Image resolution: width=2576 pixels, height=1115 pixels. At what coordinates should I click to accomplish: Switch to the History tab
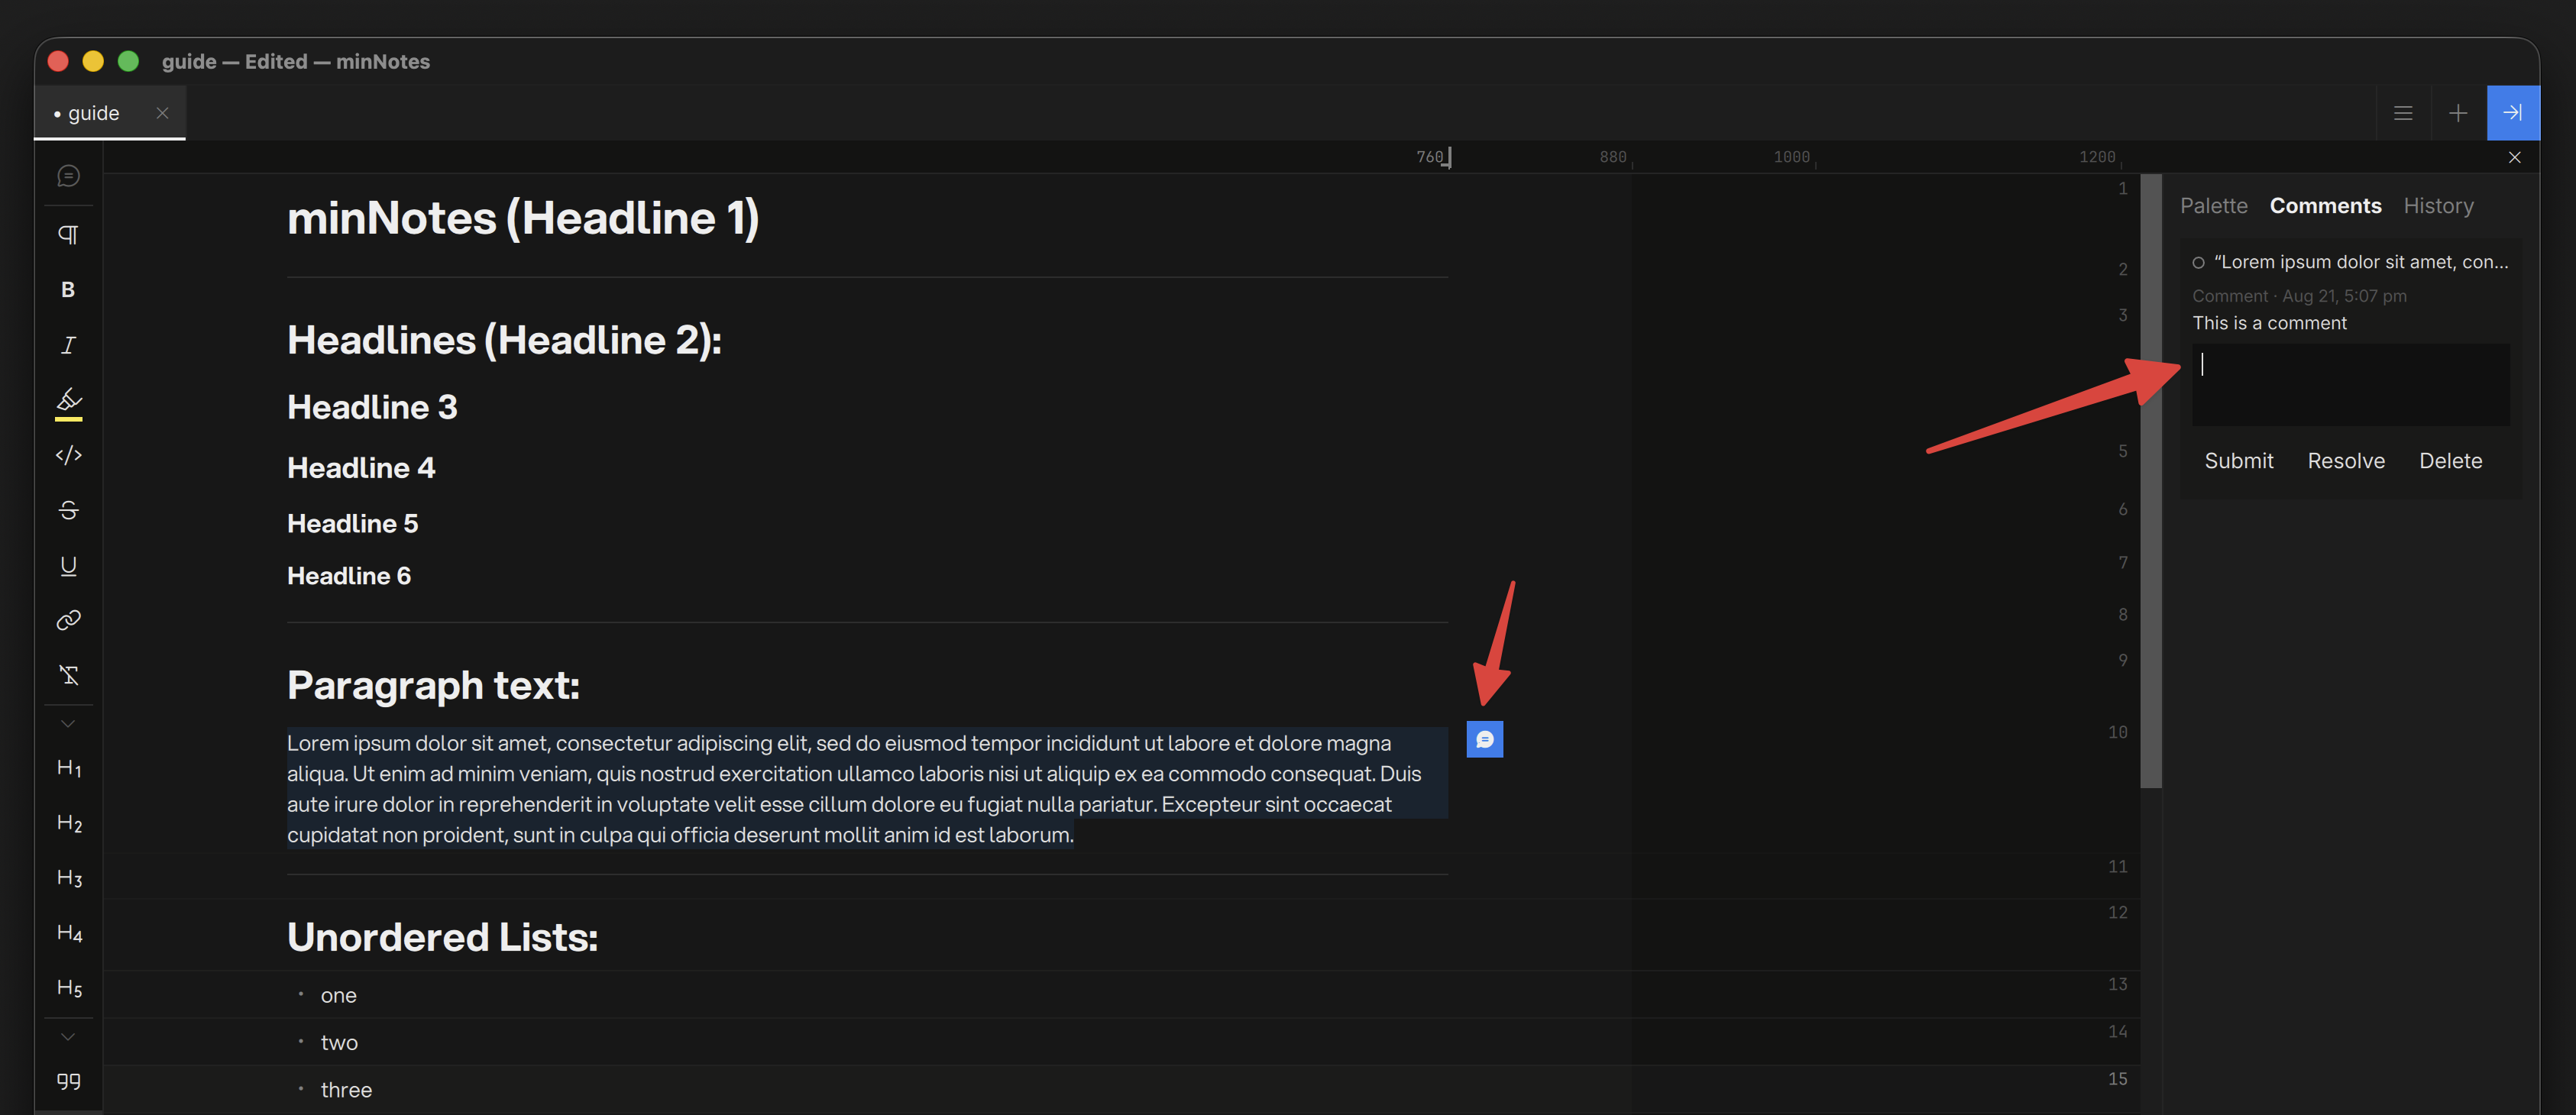pyautogui.click(x=2438, y=205)
